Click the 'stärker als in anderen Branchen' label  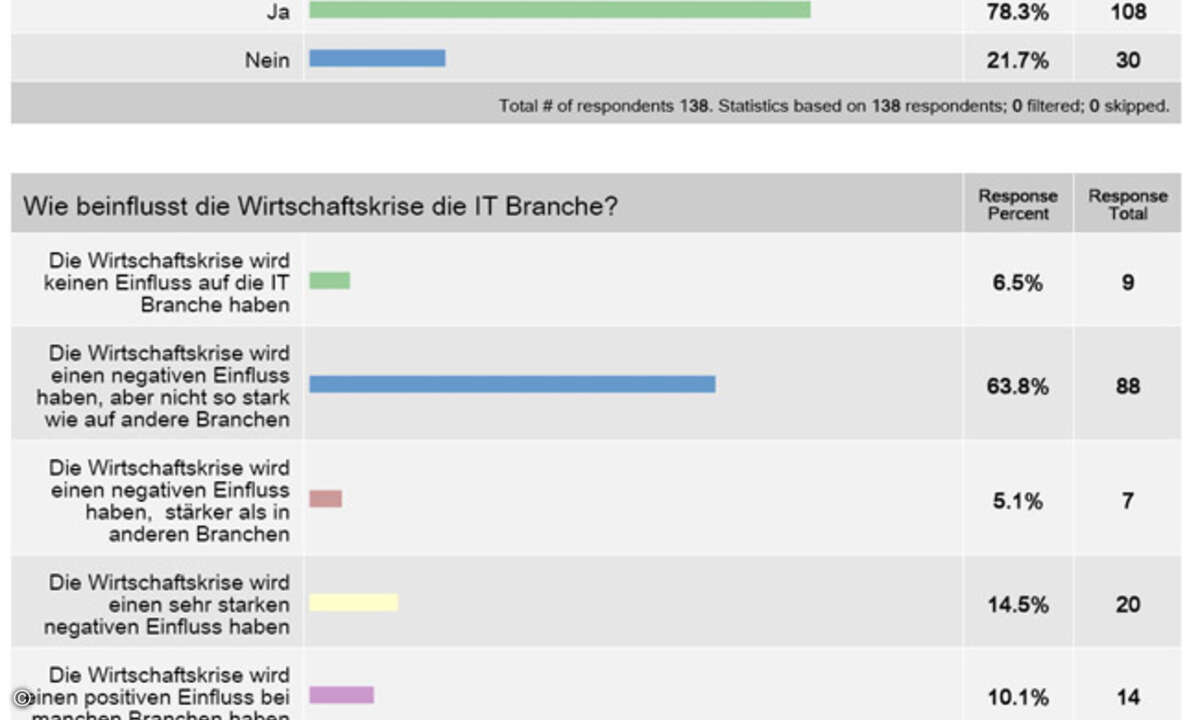tap(170, 500)
